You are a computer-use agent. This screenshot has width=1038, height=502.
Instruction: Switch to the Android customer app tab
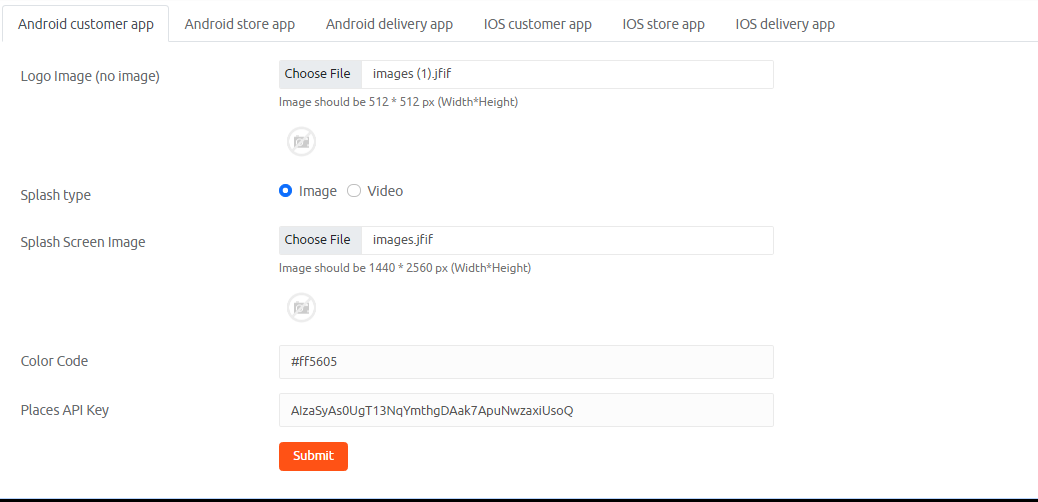coord(86,24)
